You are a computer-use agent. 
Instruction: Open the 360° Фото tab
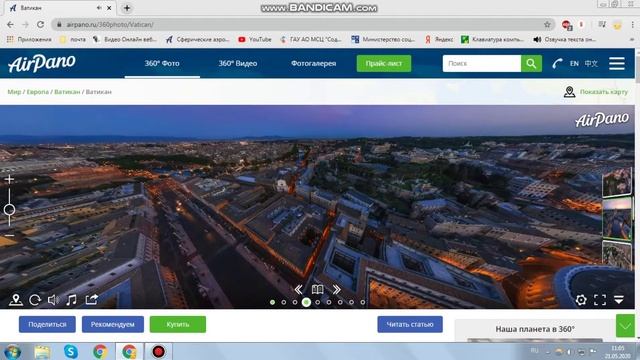tap(162, 63)
